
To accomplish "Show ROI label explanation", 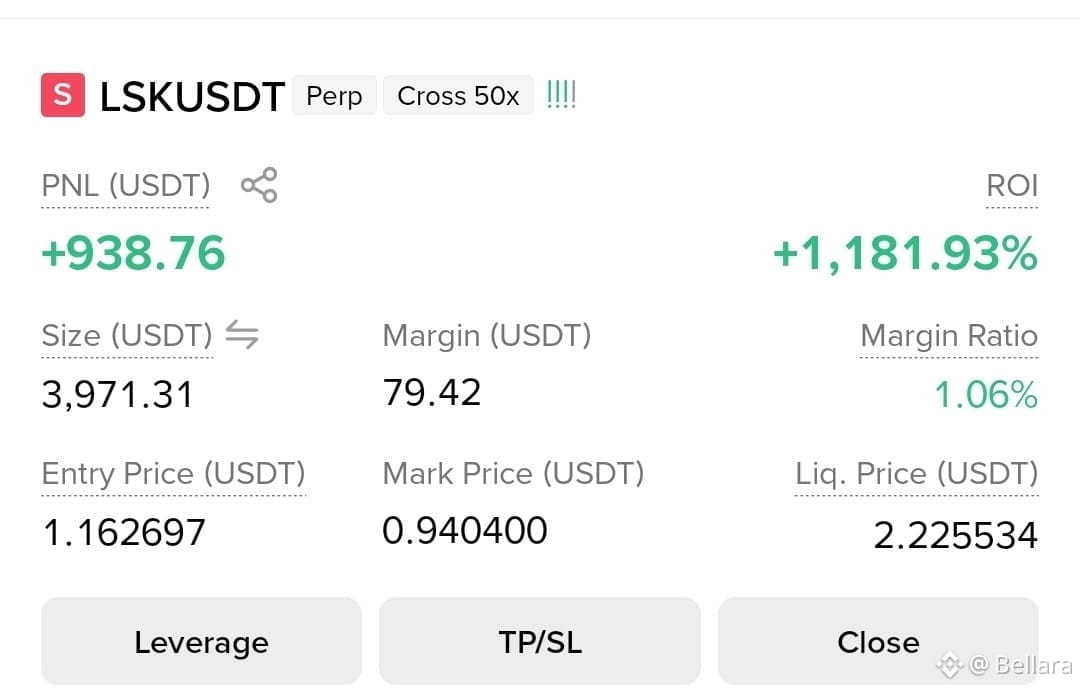I will 1012,186.
